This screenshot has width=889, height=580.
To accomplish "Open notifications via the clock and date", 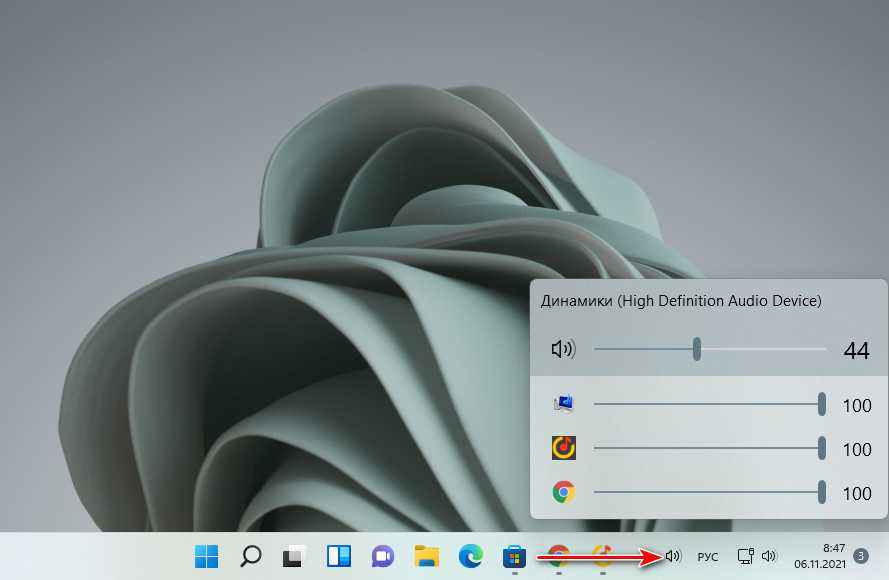I will tap(817, 556).
